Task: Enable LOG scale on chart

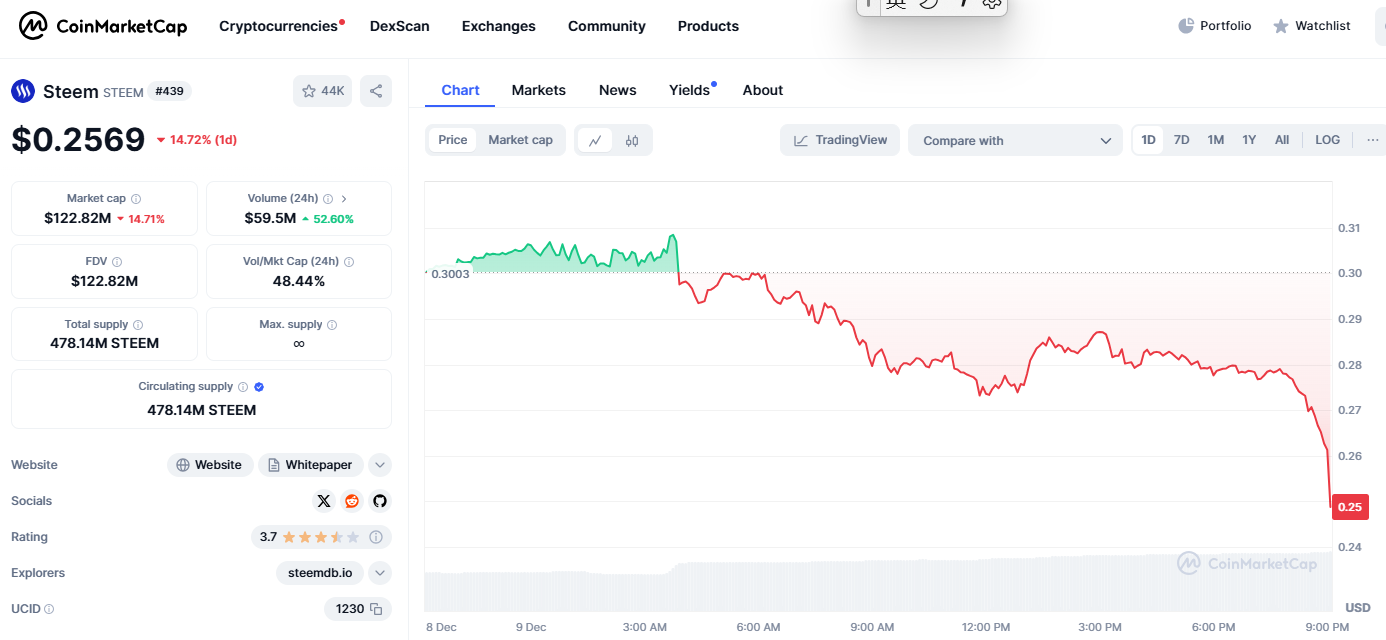Action: (1327, 140)
